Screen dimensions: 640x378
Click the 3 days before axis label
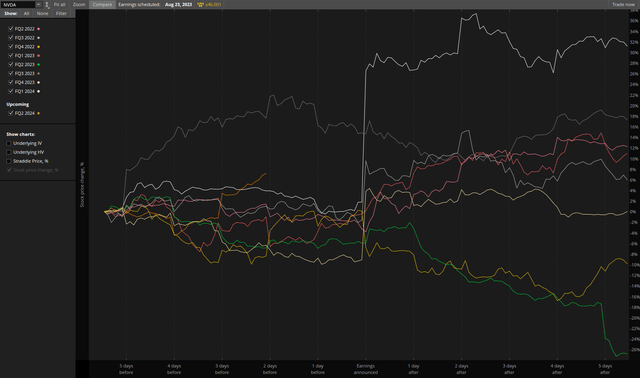point(222,369)
